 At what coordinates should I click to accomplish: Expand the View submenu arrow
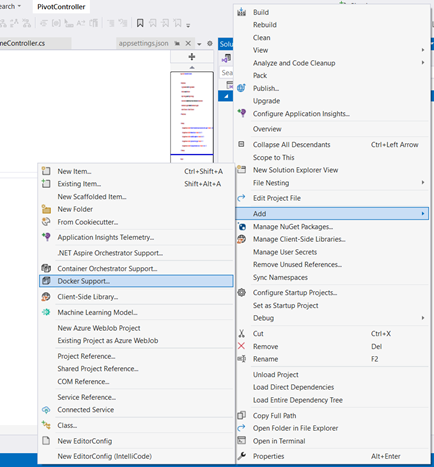(423, 50)
